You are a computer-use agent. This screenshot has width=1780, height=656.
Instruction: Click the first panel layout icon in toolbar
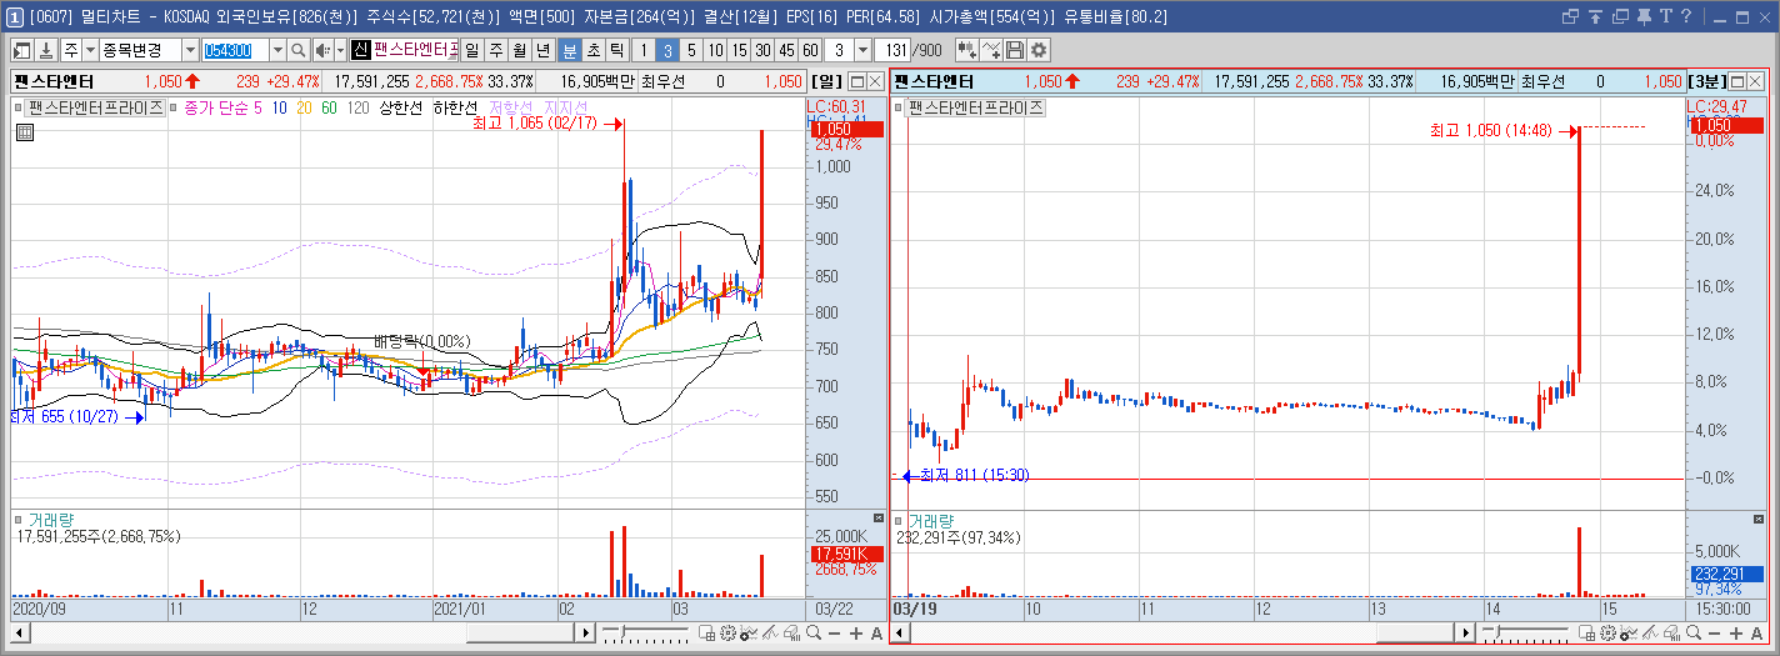(x=22, y=50)
